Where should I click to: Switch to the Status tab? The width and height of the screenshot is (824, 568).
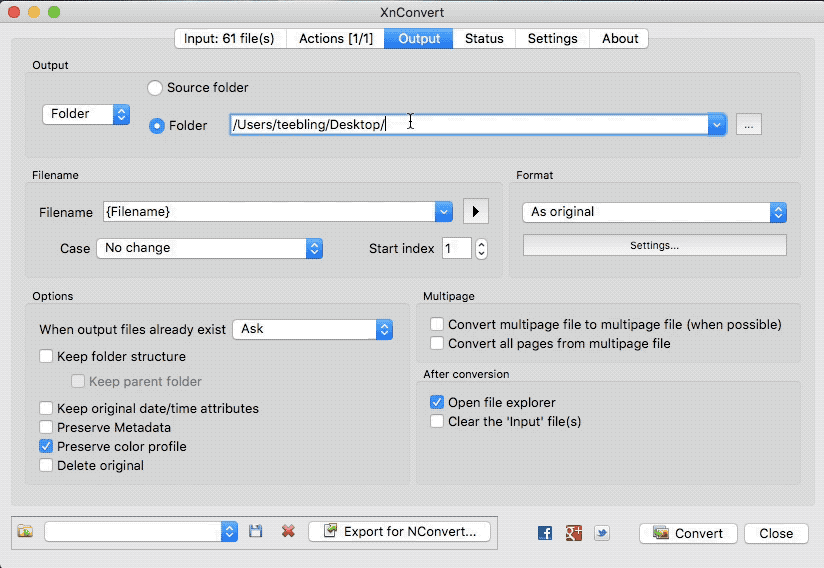point(484,39)
